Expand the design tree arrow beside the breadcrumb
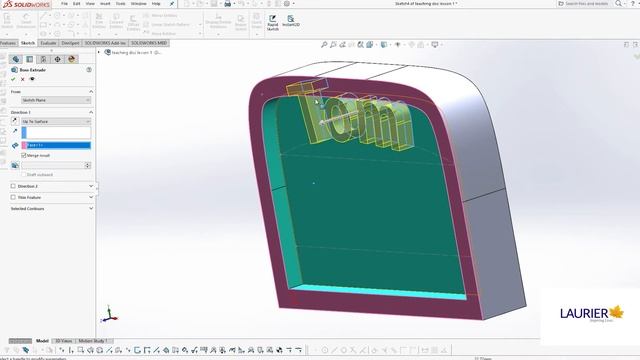The width and height of the screenshot is (640, 360). (98, 52)
